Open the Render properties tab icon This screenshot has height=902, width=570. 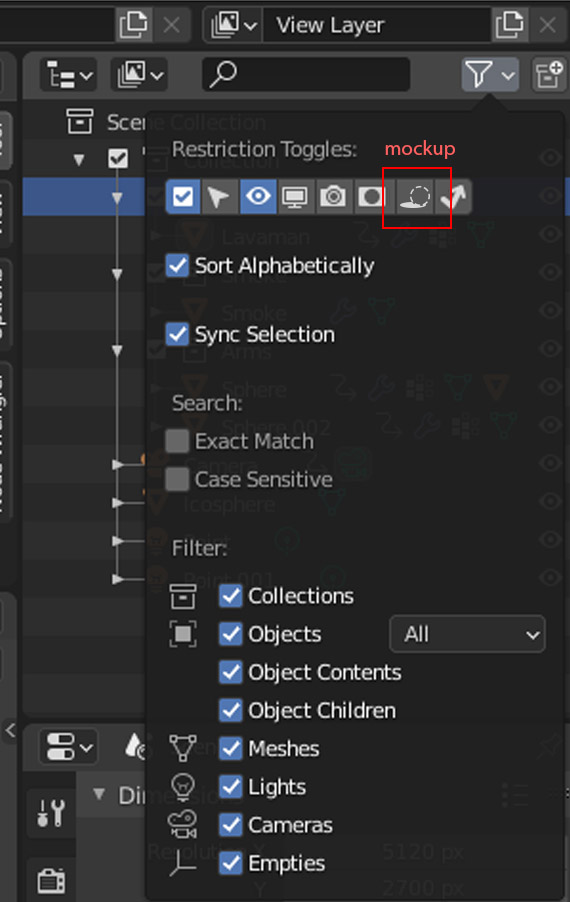[x=51, y=880]
